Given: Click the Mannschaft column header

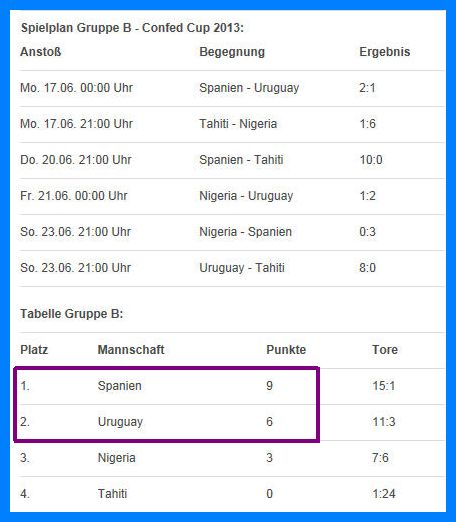Looking at the screenshot, I should 131,350.
